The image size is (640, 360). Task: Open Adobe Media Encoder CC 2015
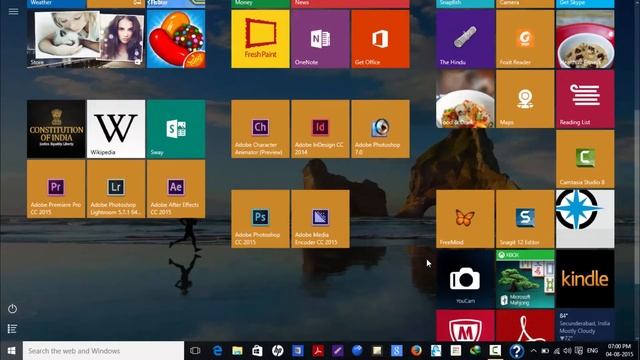[x=320, y=219]
